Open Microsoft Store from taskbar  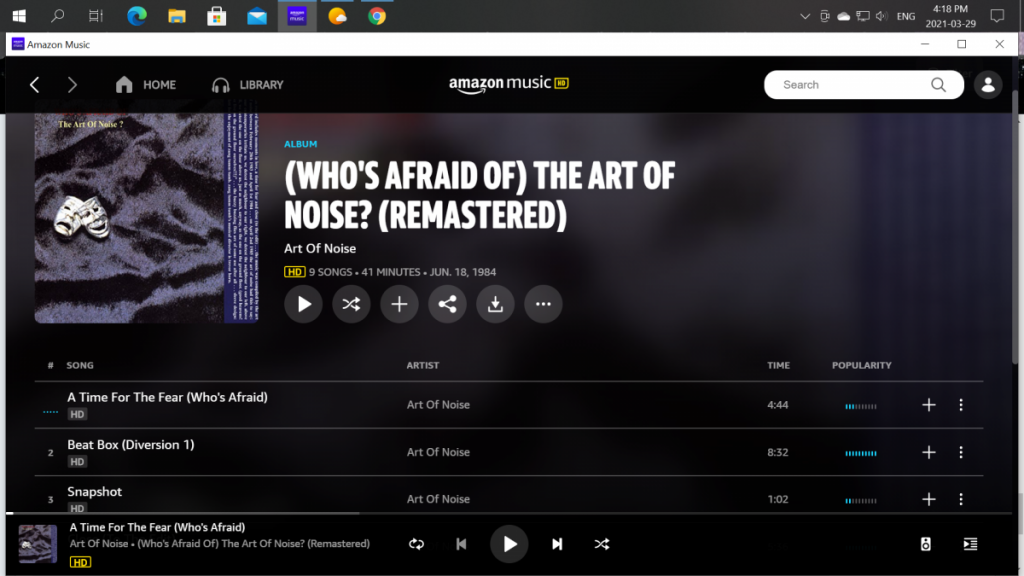217,16
